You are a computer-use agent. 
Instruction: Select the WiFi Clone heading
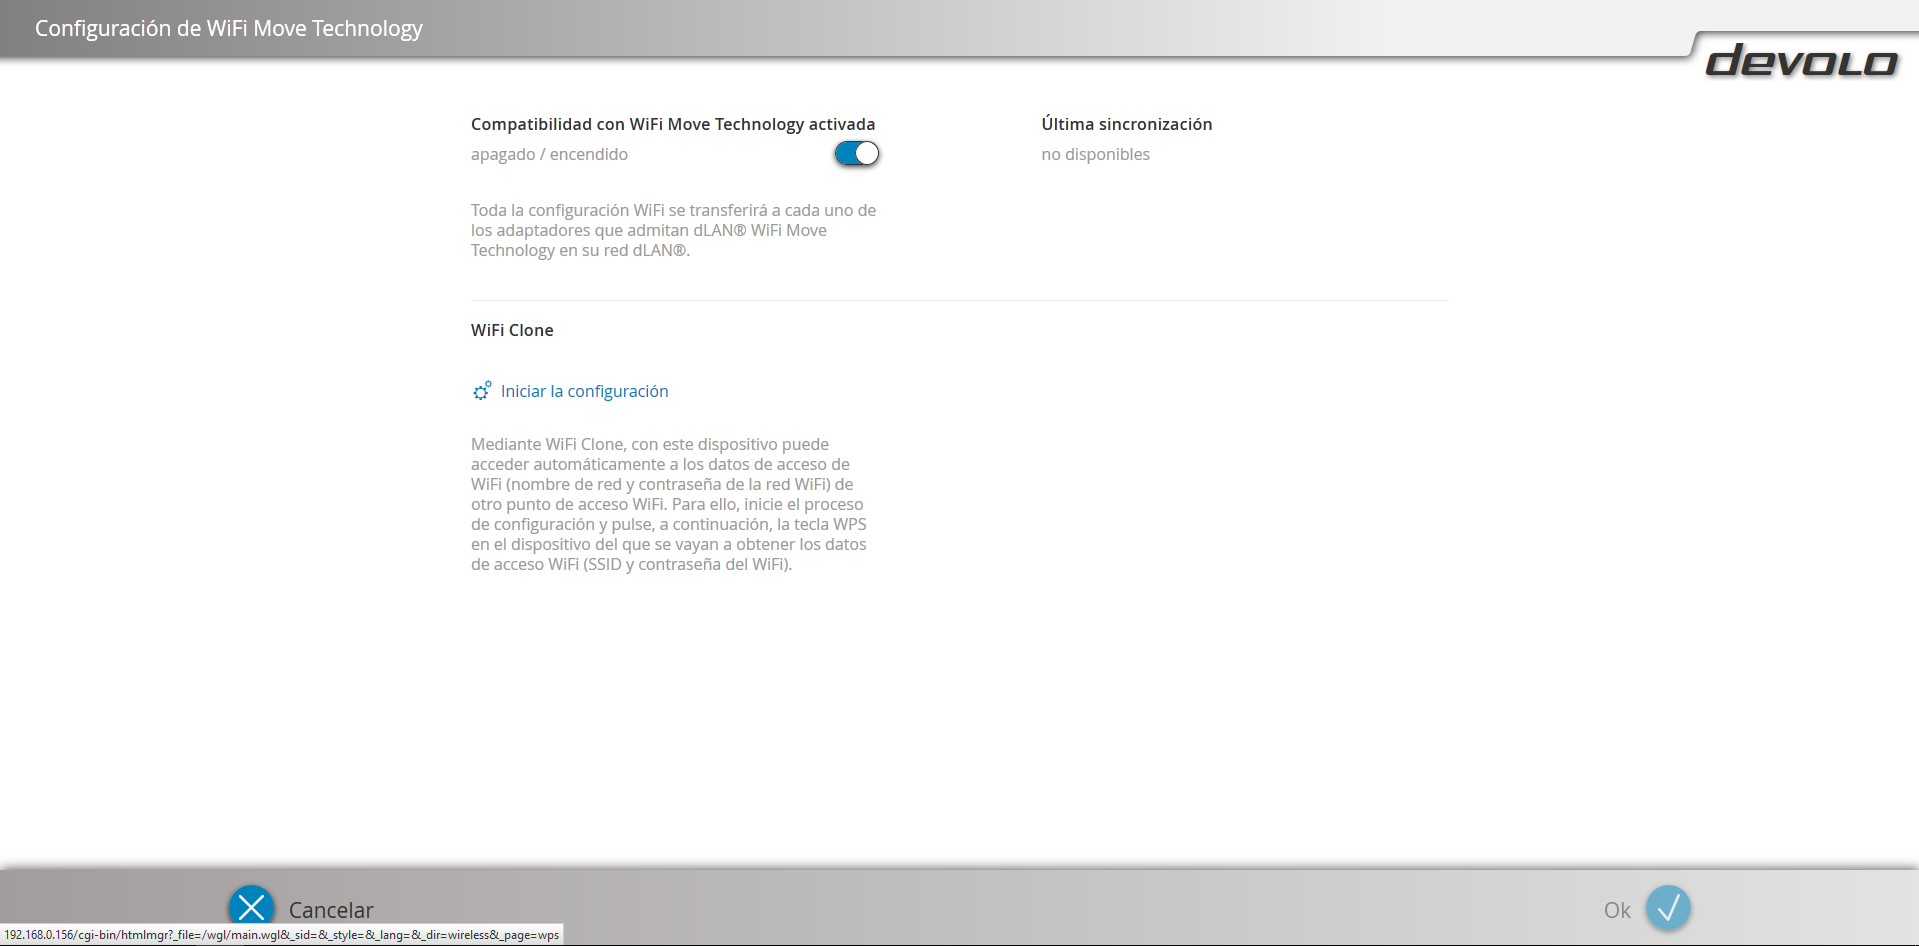click(x=512, y=330)
